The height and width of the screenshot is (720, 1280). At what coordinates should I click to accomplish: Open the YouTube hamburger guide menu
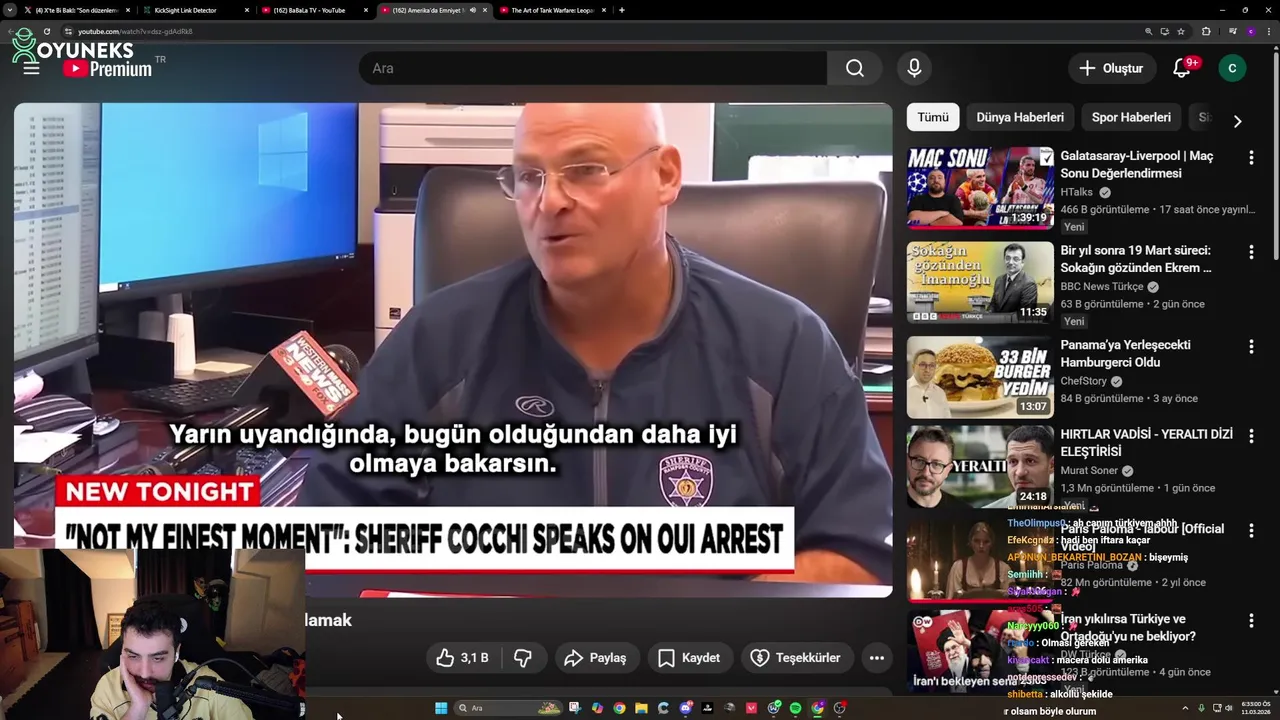pyautogui.click(x=31, y=68)
